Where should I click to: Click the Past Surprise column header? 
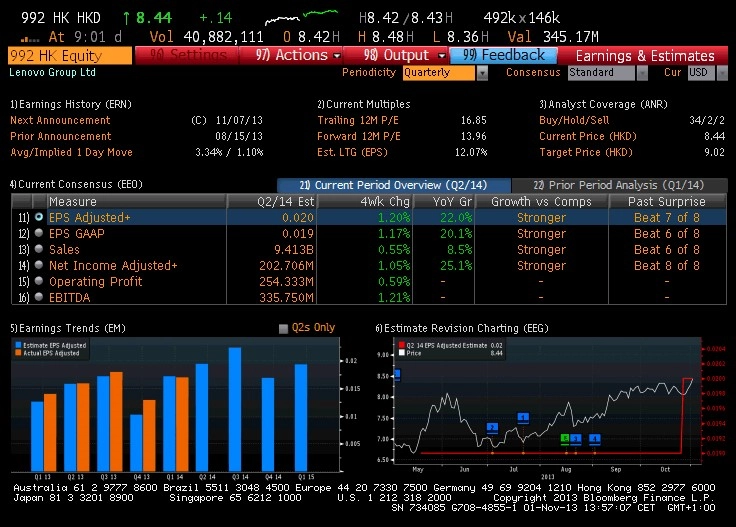[667, 201]
